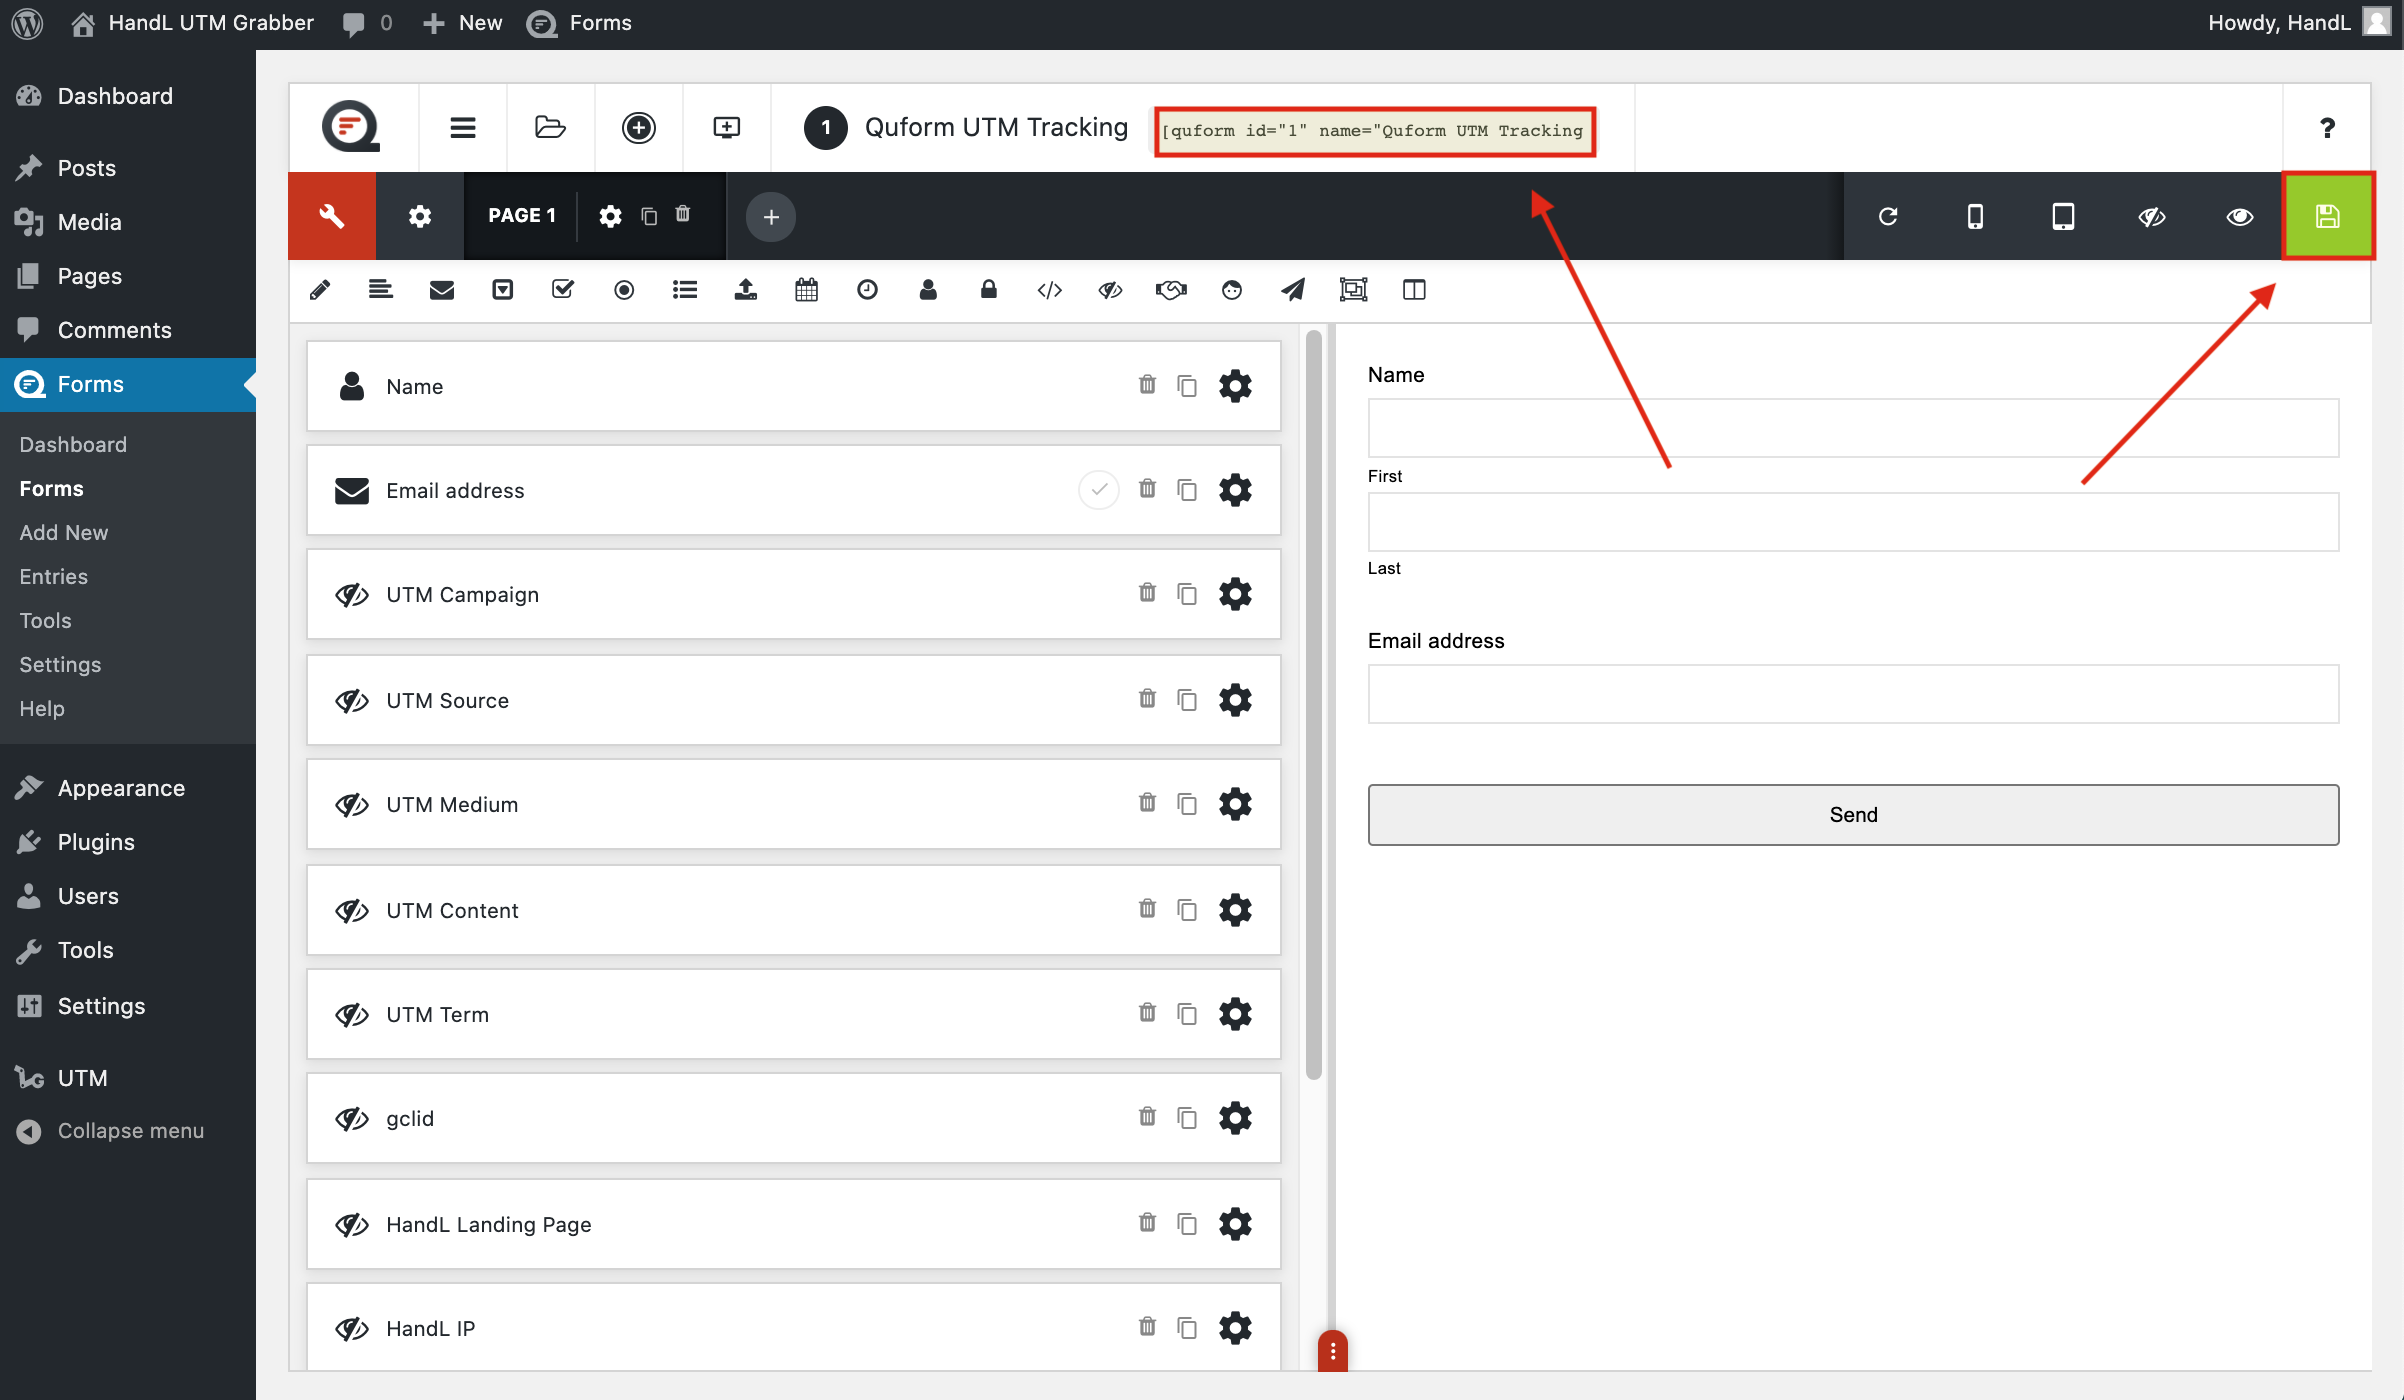This screenshot has width=2404, height=1400.
Task: Add a Radio buttons element from toolbar
Action: 624,290
